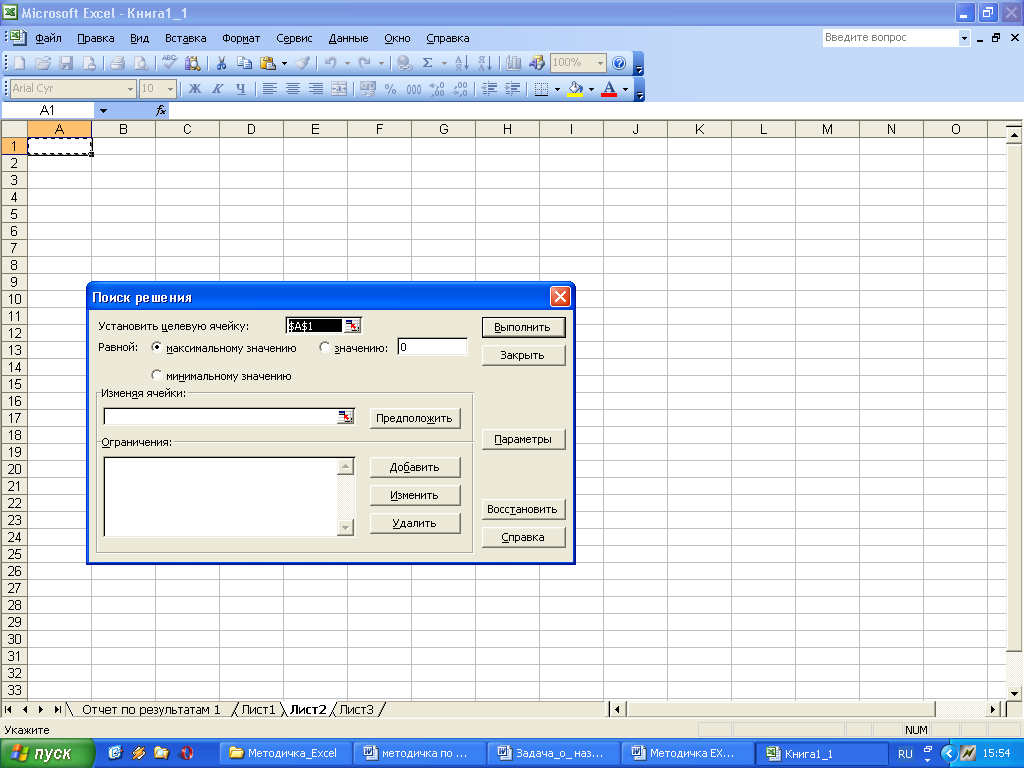1024x768 pixels.
Task: Increase indent toolbar icon
Action: (x=513, y=89)
